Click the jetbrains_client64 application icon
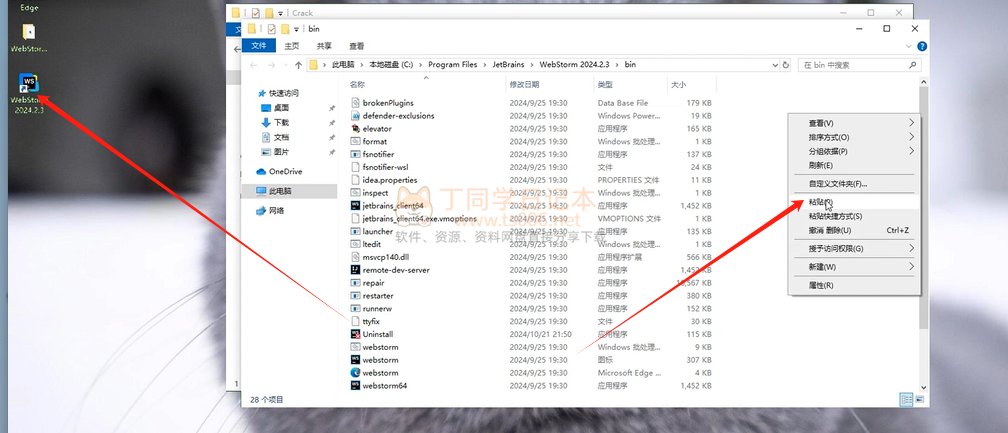This screenshot has height=433, width=1008. point(356,206)
